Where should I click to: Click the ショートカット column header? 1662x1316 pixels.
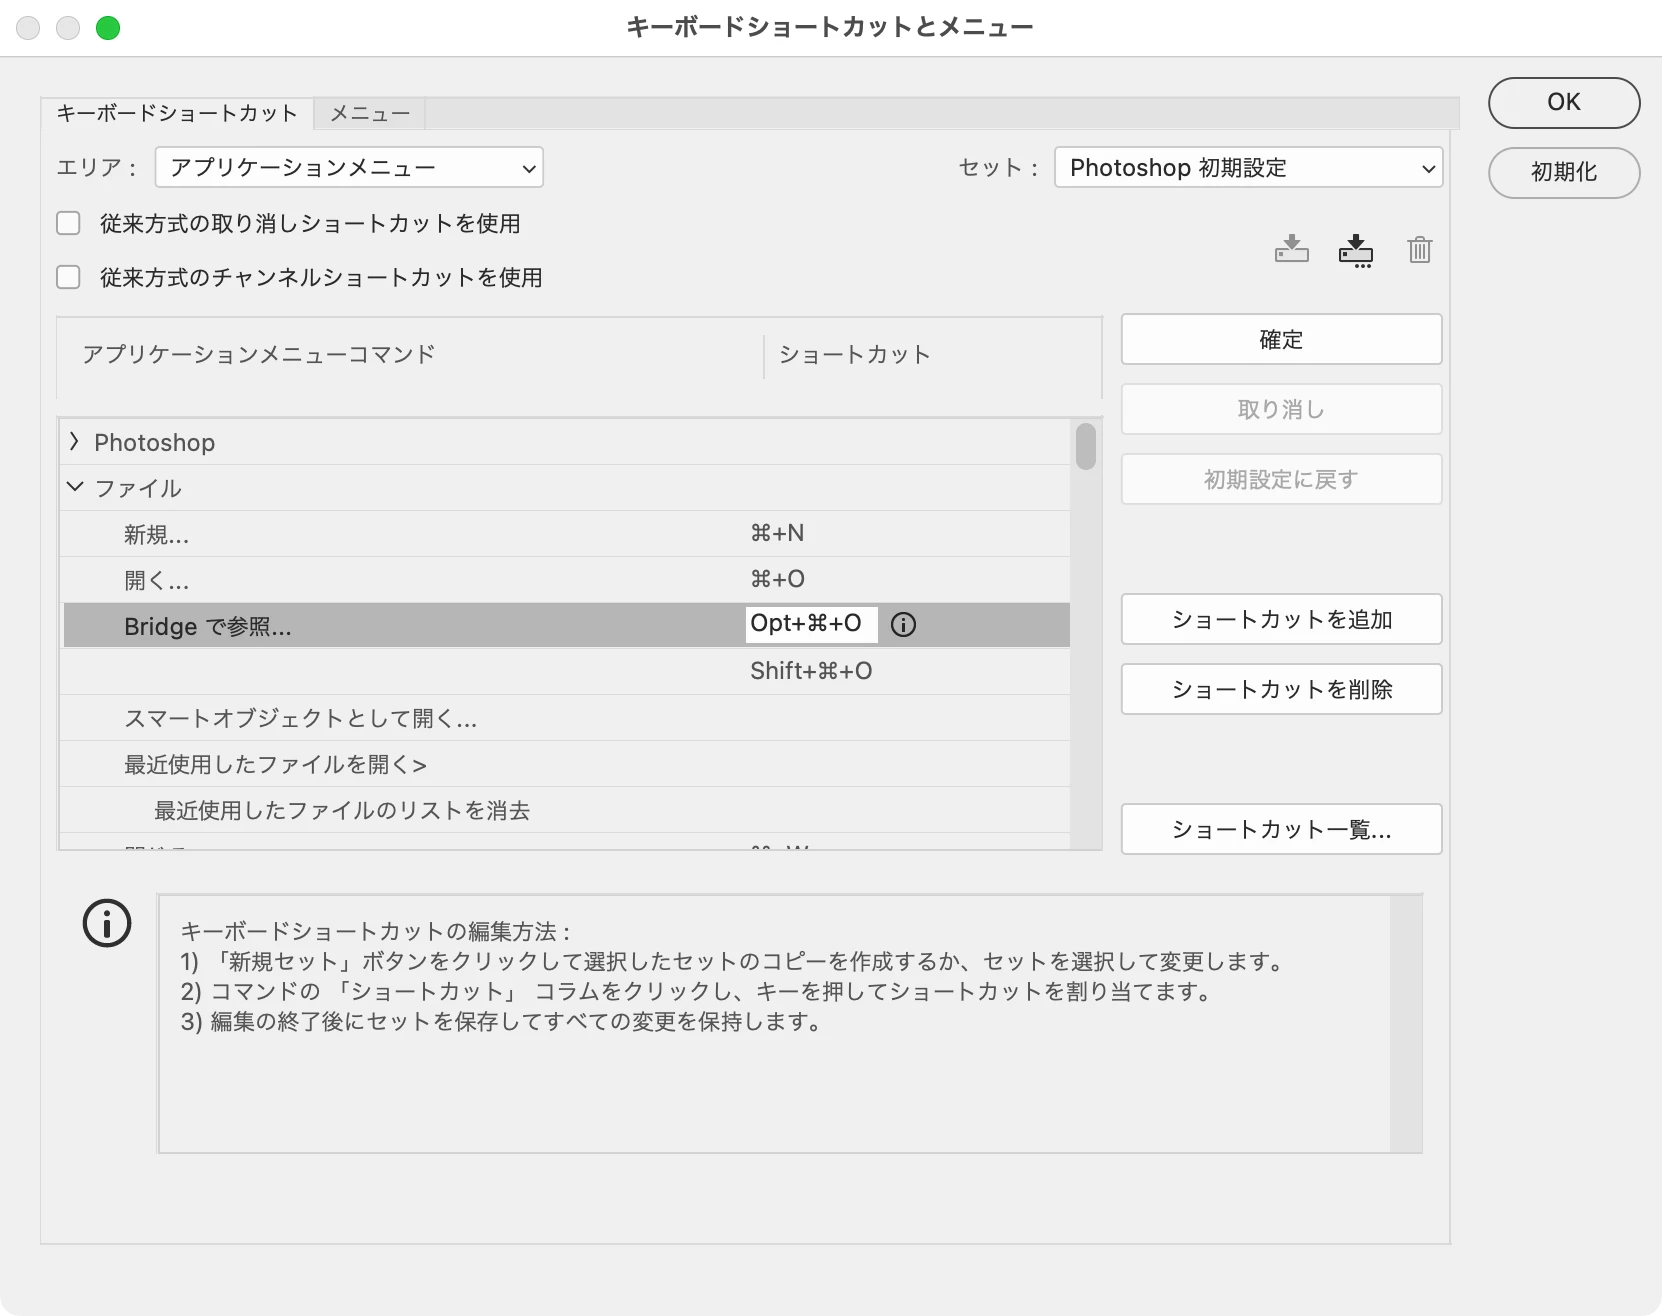click(855, 355)
